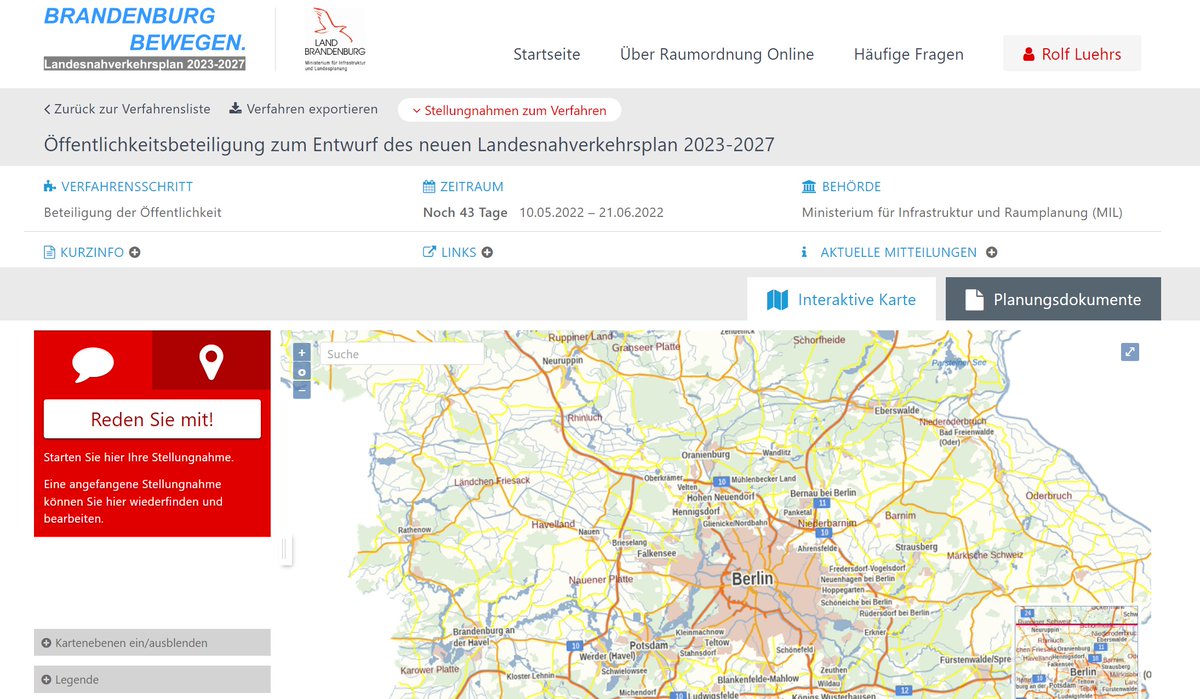Click the Suche map search field

tap(402, 354)
